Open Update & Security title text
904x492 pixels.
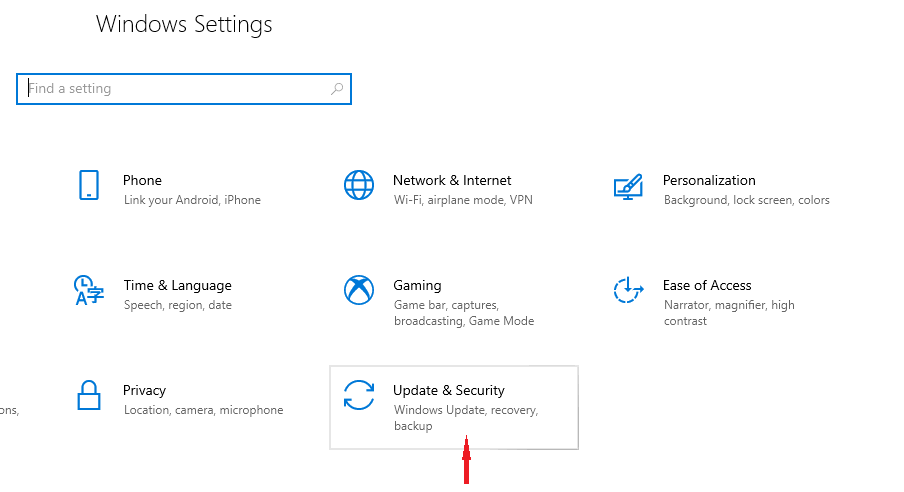coord(449,390)
